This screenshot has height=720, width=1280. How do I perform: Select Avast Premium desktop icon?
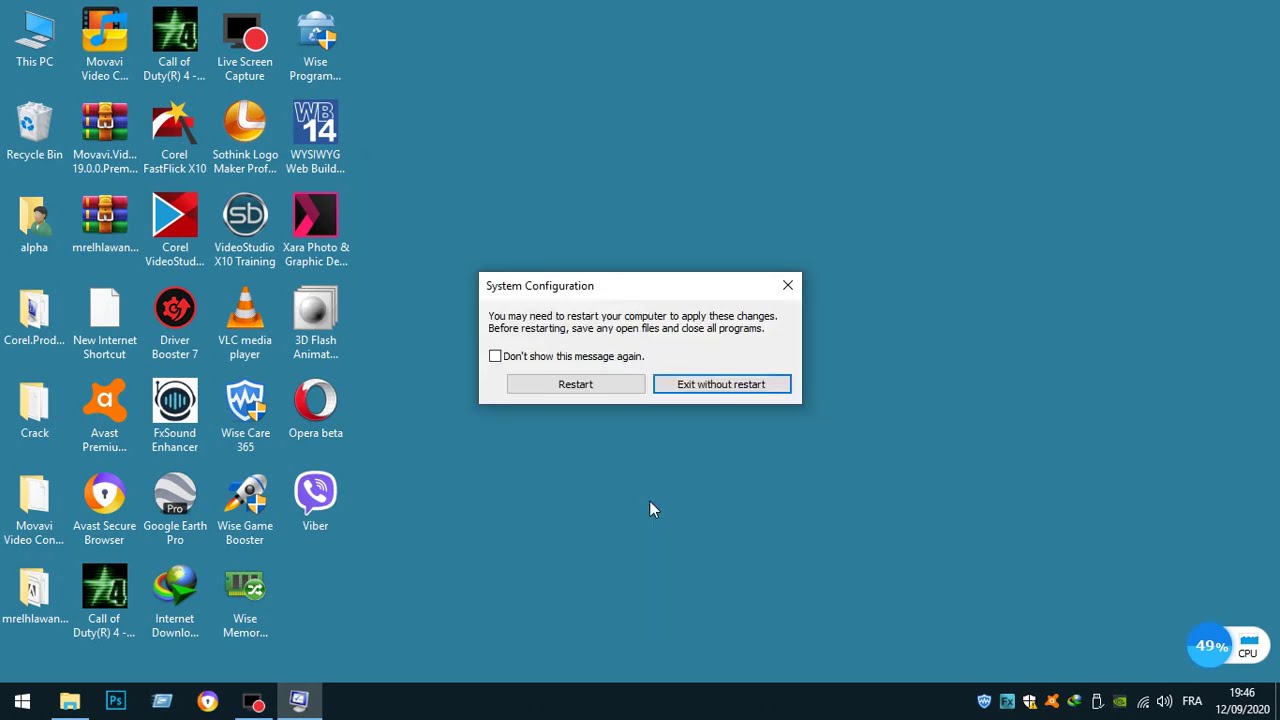(104, 417)
